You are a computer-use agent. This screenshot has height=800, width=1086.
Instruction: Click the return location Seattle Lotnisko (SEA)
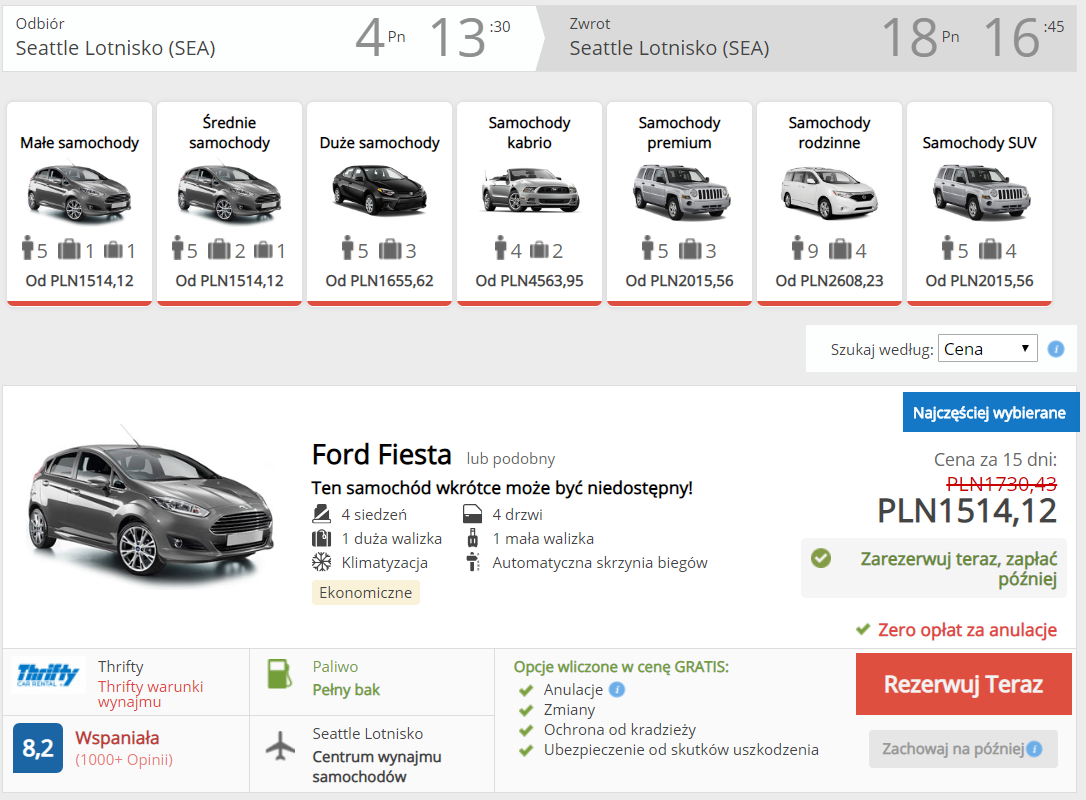[x=669, y=48]
